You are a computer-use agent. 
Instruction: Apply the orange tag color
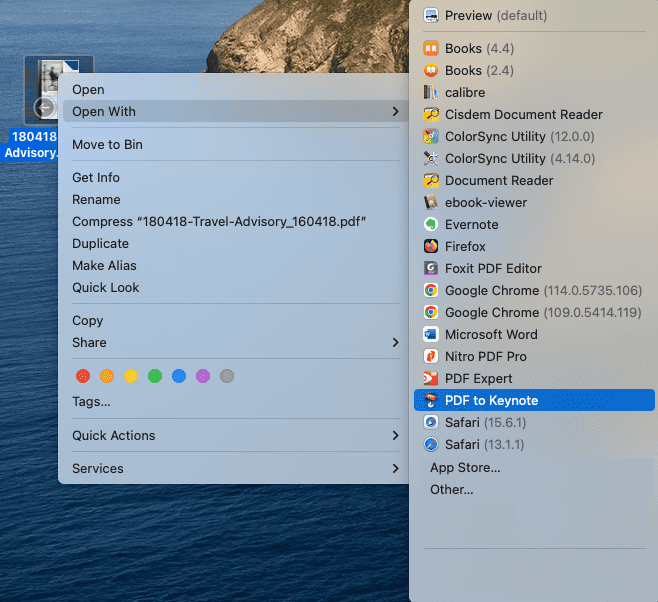[107, 376]
